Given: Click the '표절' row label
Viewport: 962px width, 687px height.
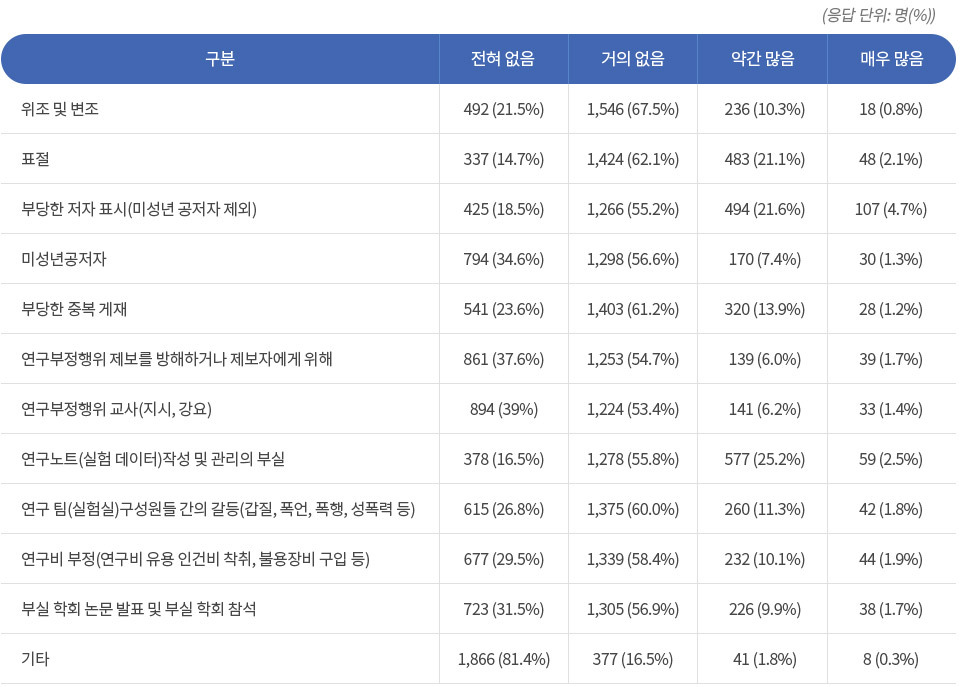Looking at the screenshot, I should coord(36,159).
